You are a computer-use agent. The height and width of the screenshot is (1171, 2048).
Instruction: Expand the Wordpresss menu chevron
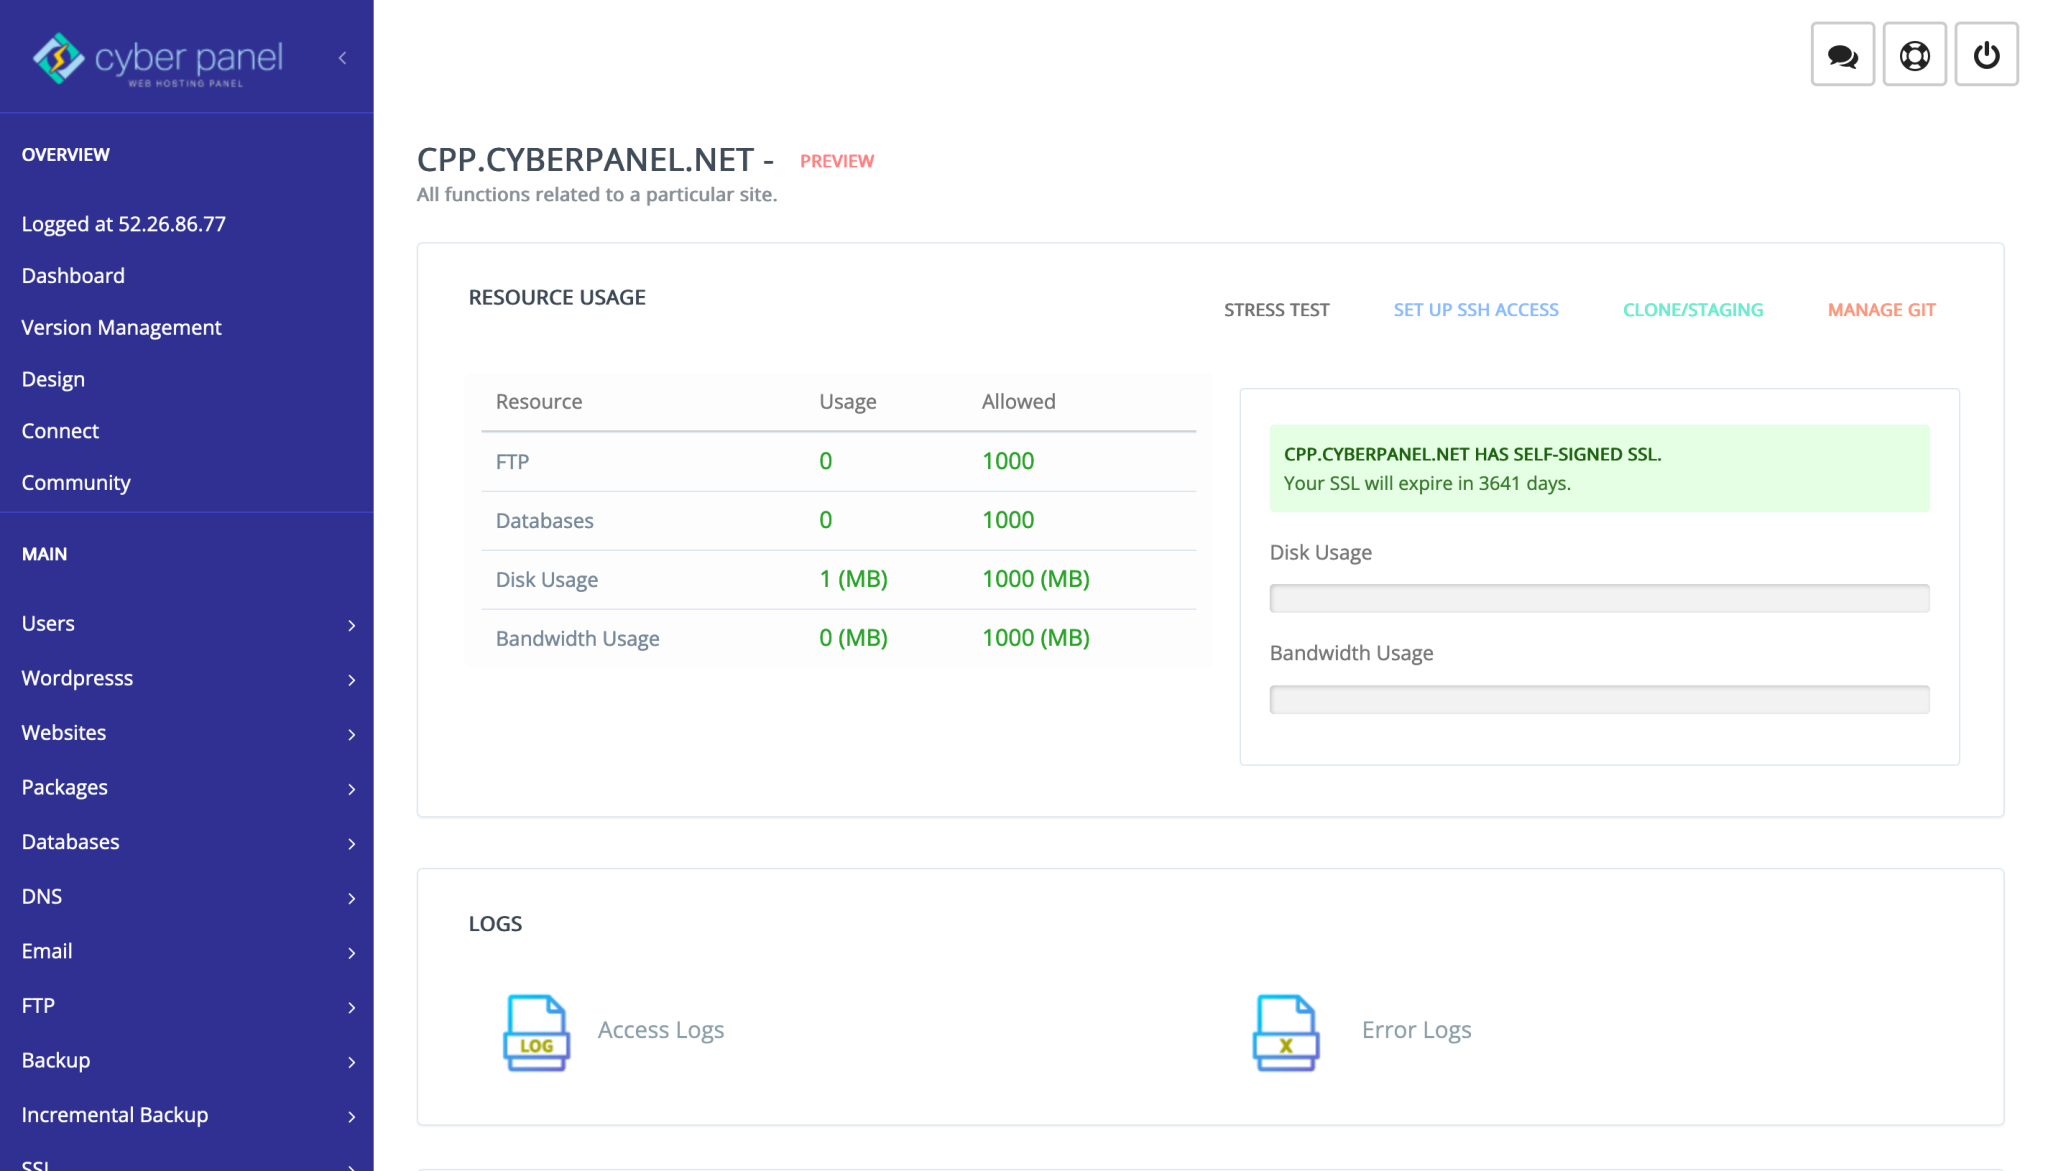352,680
